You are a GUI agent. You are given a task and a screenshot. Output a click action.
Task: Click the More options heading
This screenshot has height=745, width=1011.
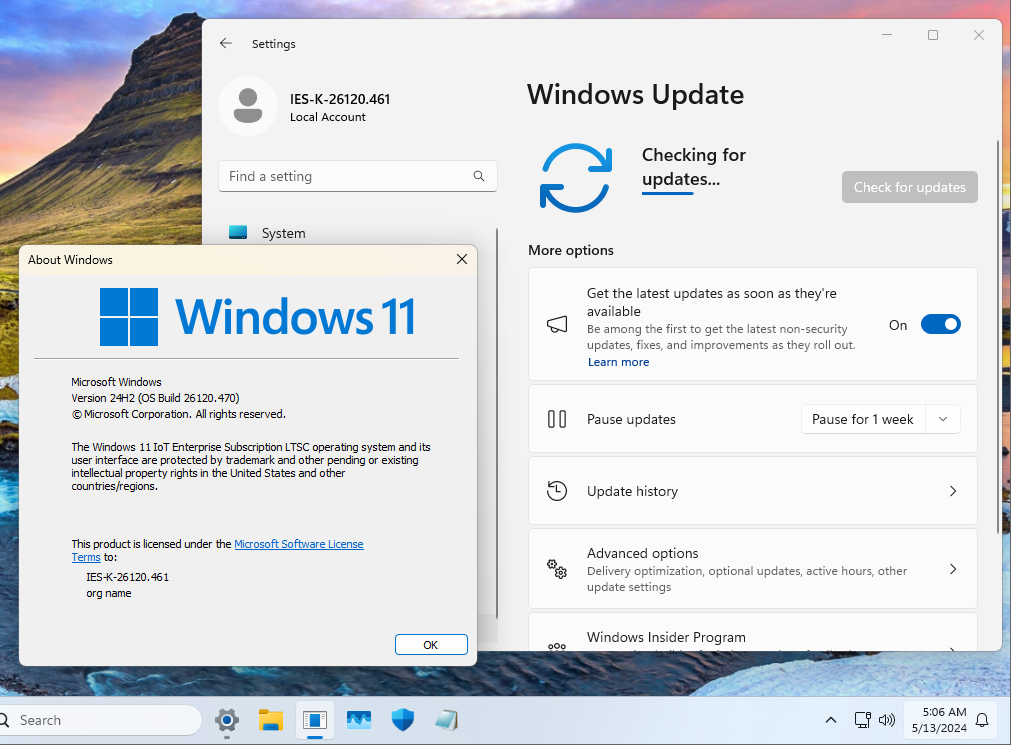[571, 250]
